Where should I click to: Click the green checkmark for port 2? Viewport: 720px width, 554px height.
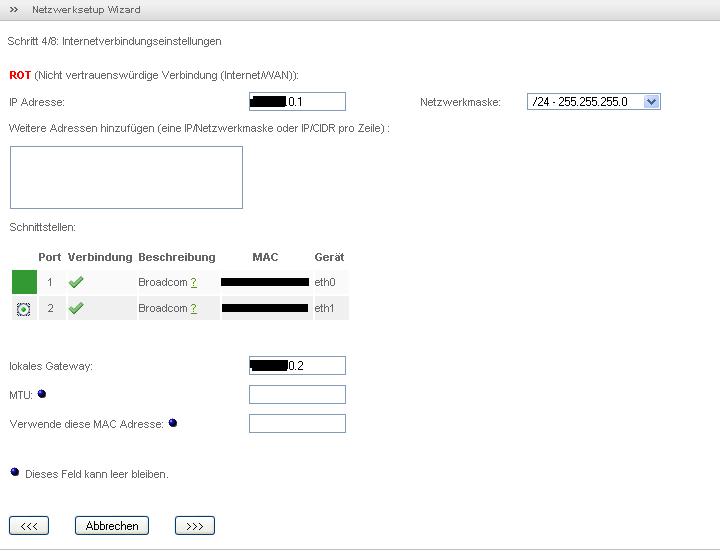(x=76, y=308)
